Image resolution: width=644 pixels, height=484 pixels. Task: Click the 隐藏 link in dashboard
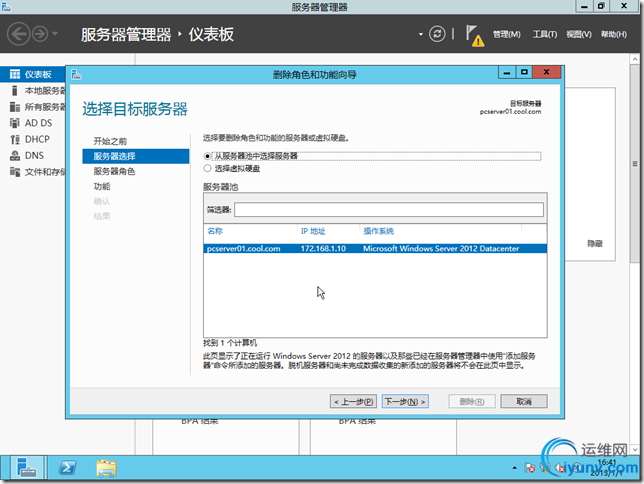pyautogui.click(x=595, y=244)
